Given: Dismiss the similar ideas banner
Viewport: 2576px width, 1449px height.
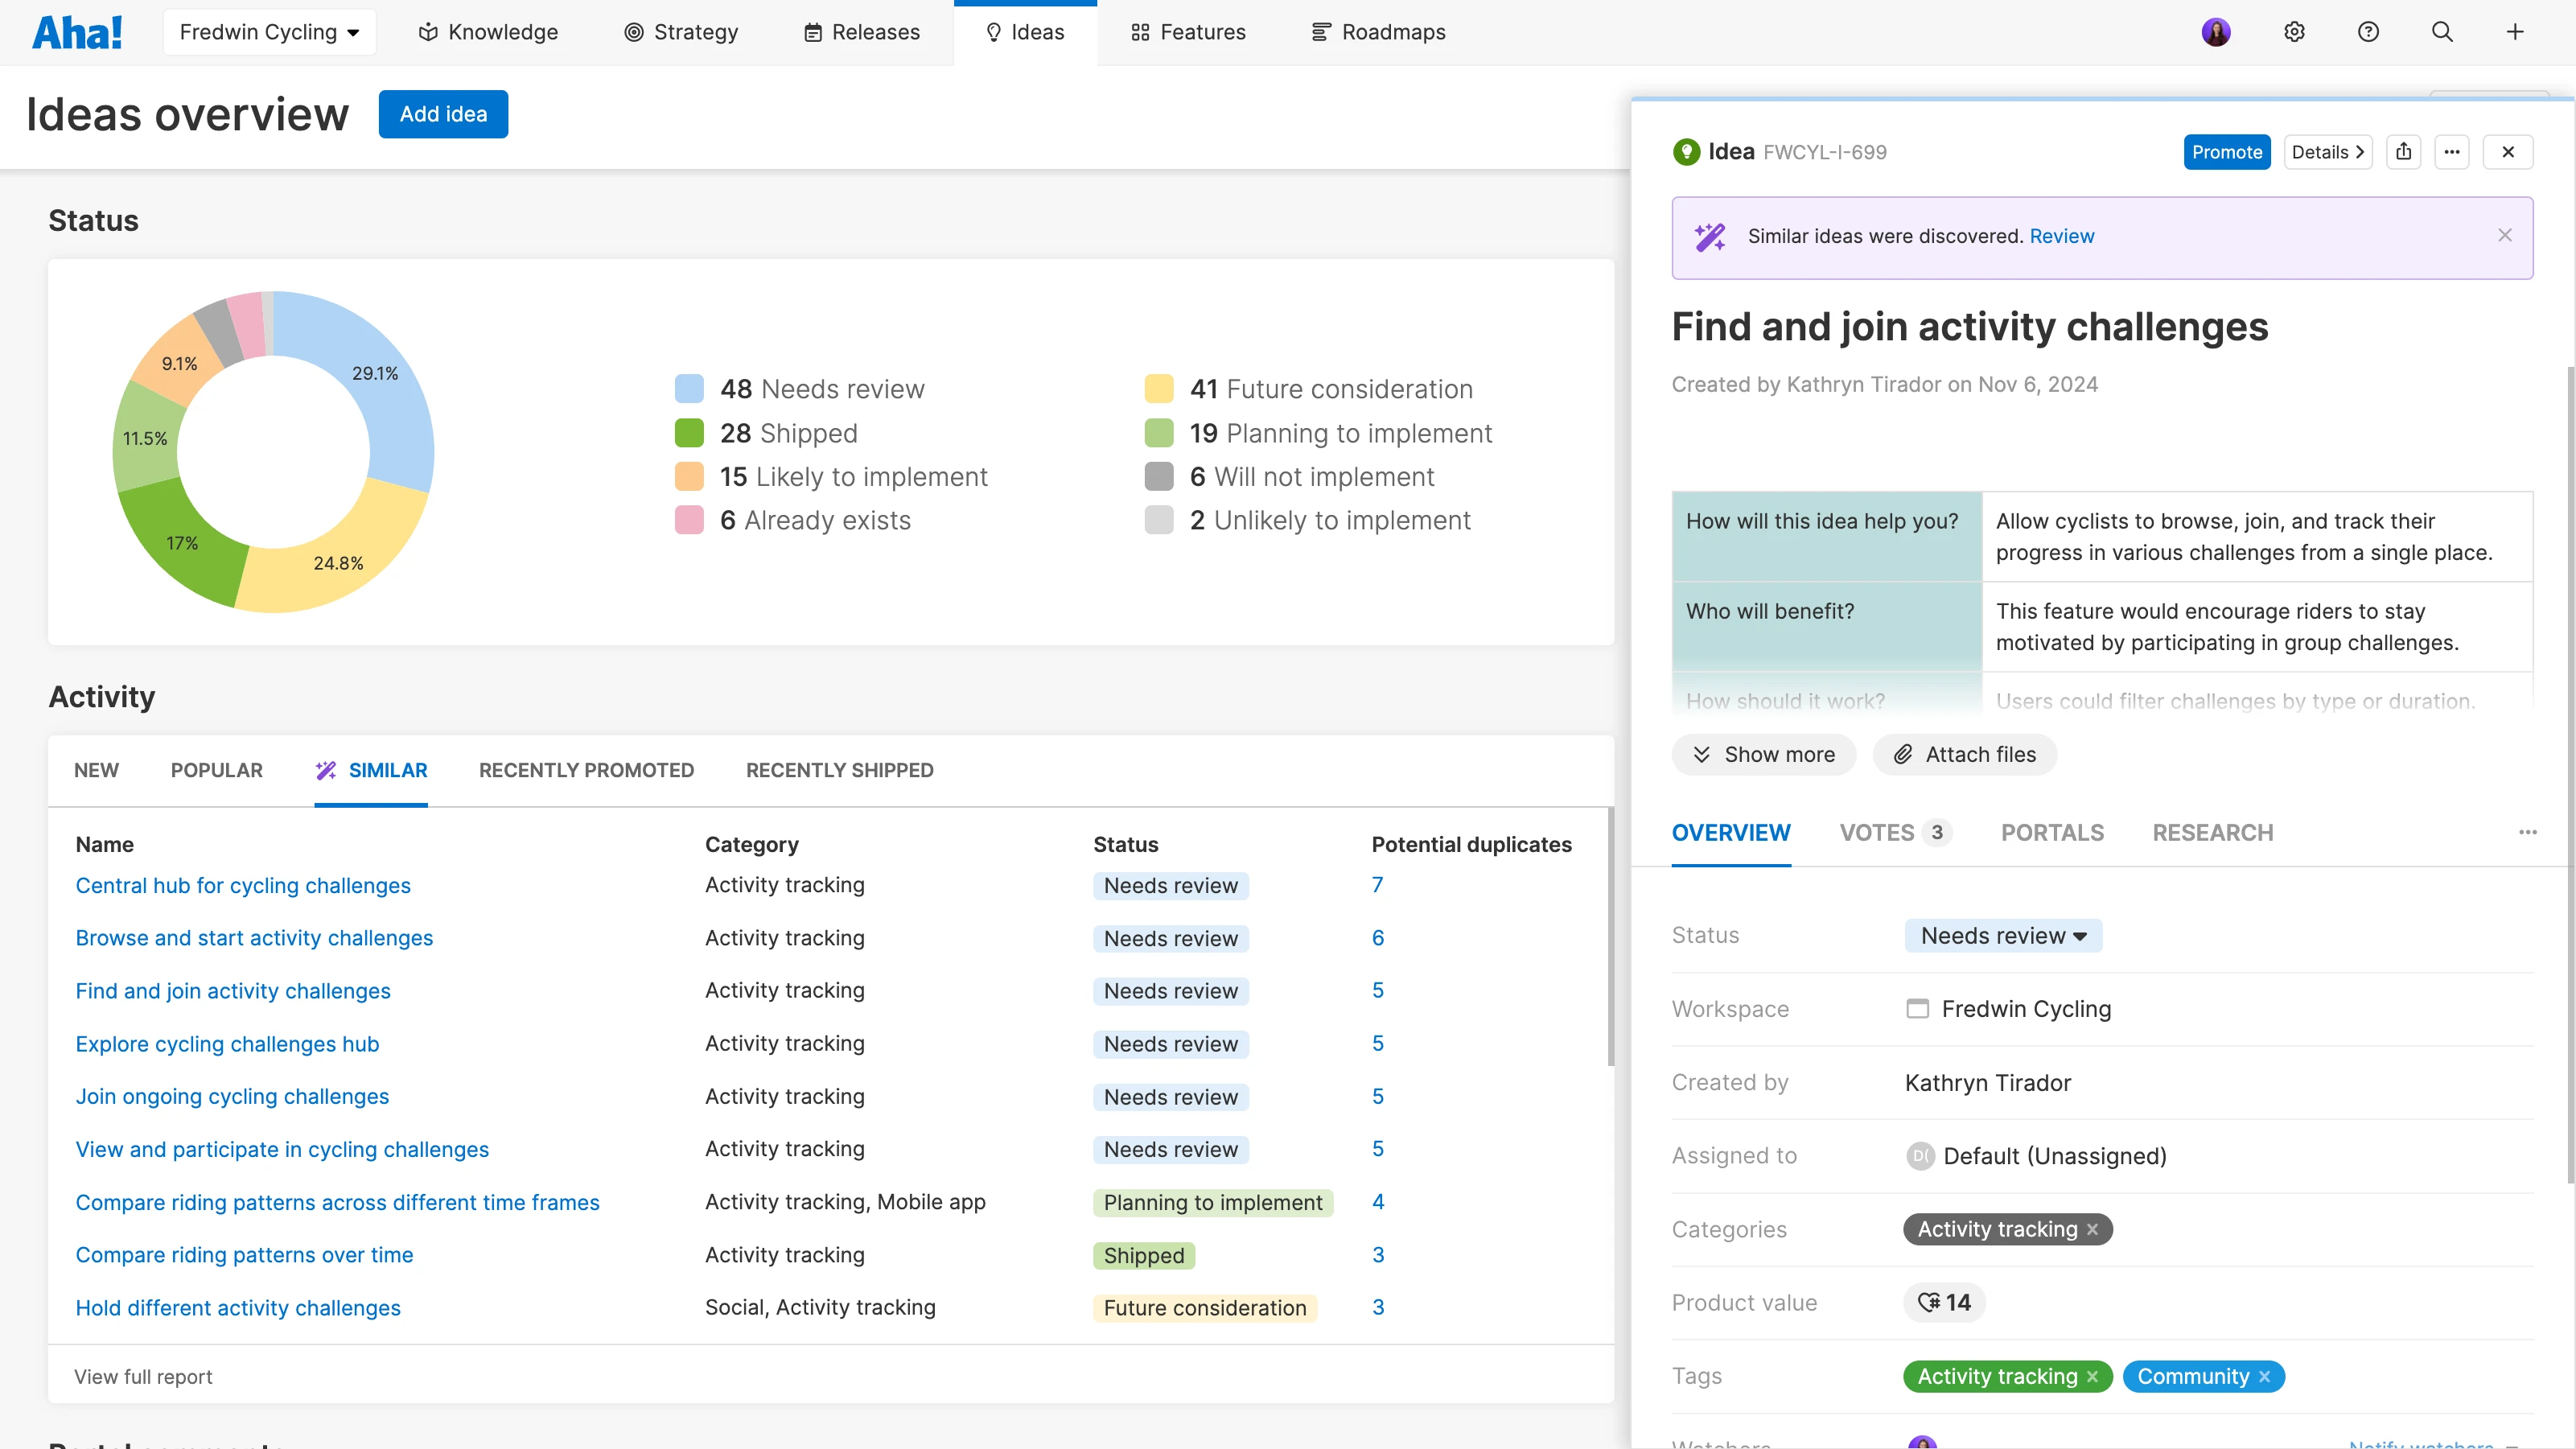Looking at the screenshot, I should (2504, 235).
